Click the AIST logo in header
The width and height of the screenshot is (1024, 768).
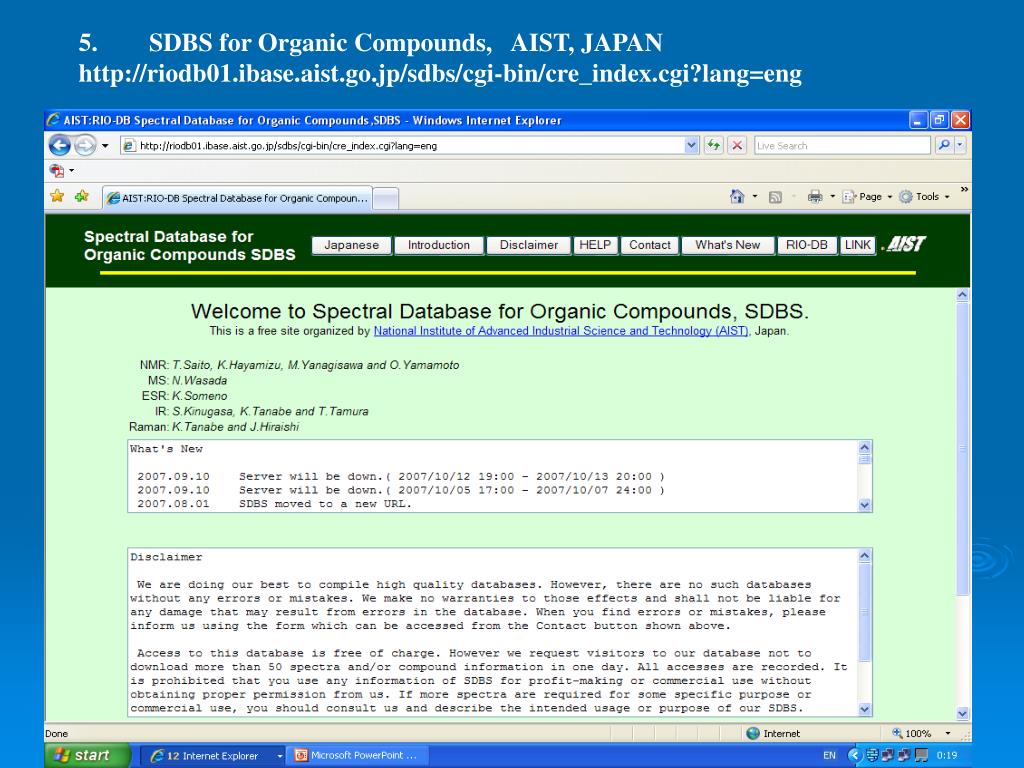904,244
